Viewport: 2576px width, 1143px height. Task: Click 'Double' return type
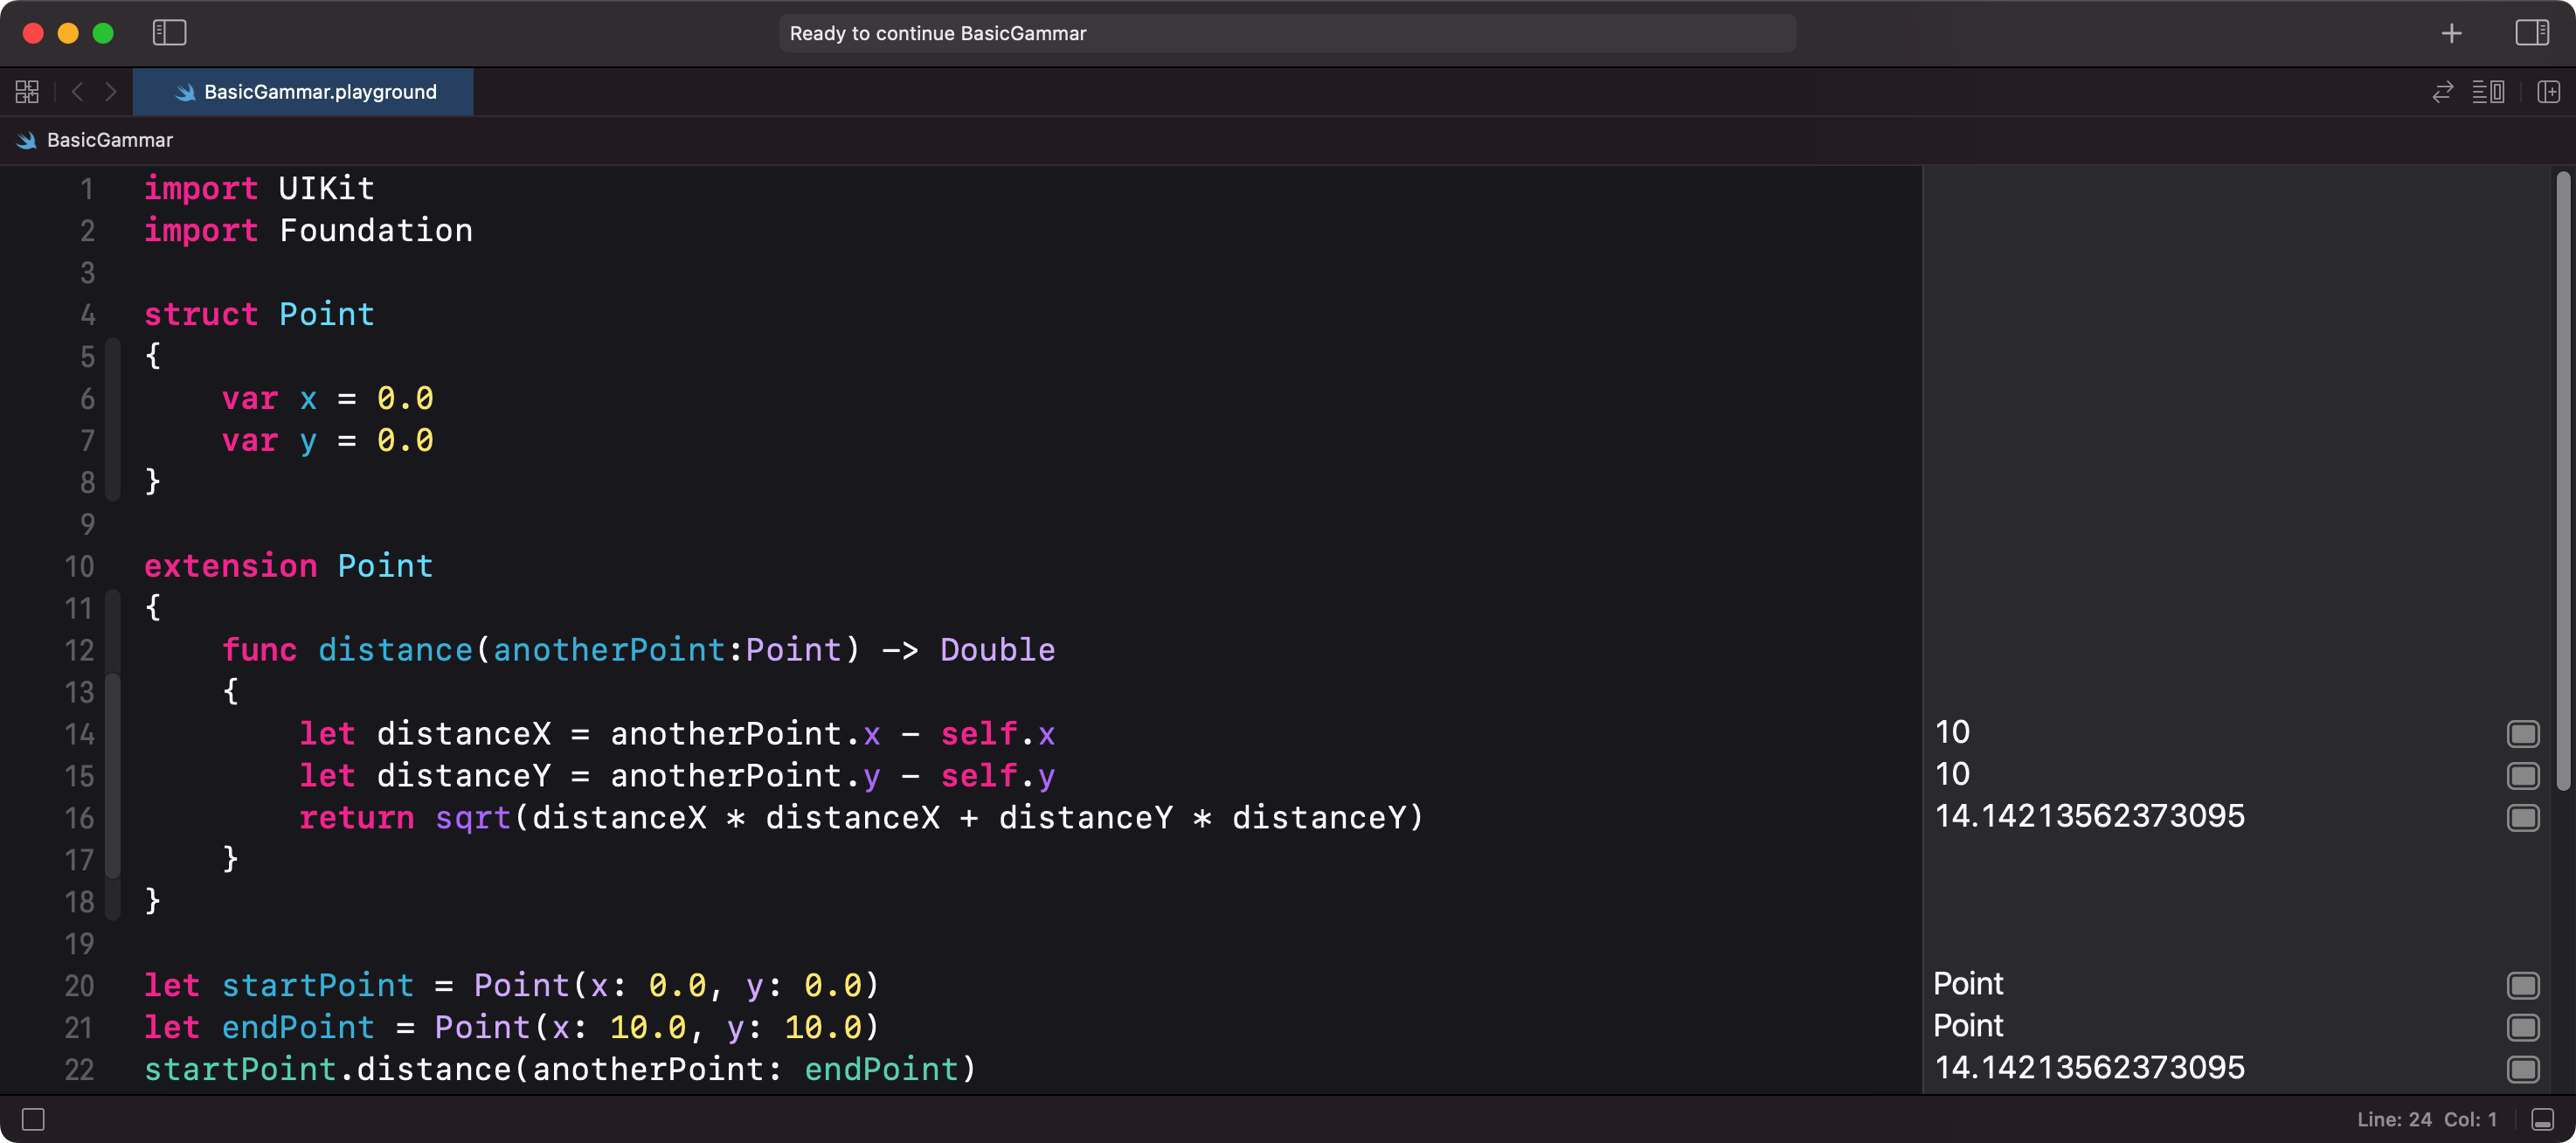(997, 650)
